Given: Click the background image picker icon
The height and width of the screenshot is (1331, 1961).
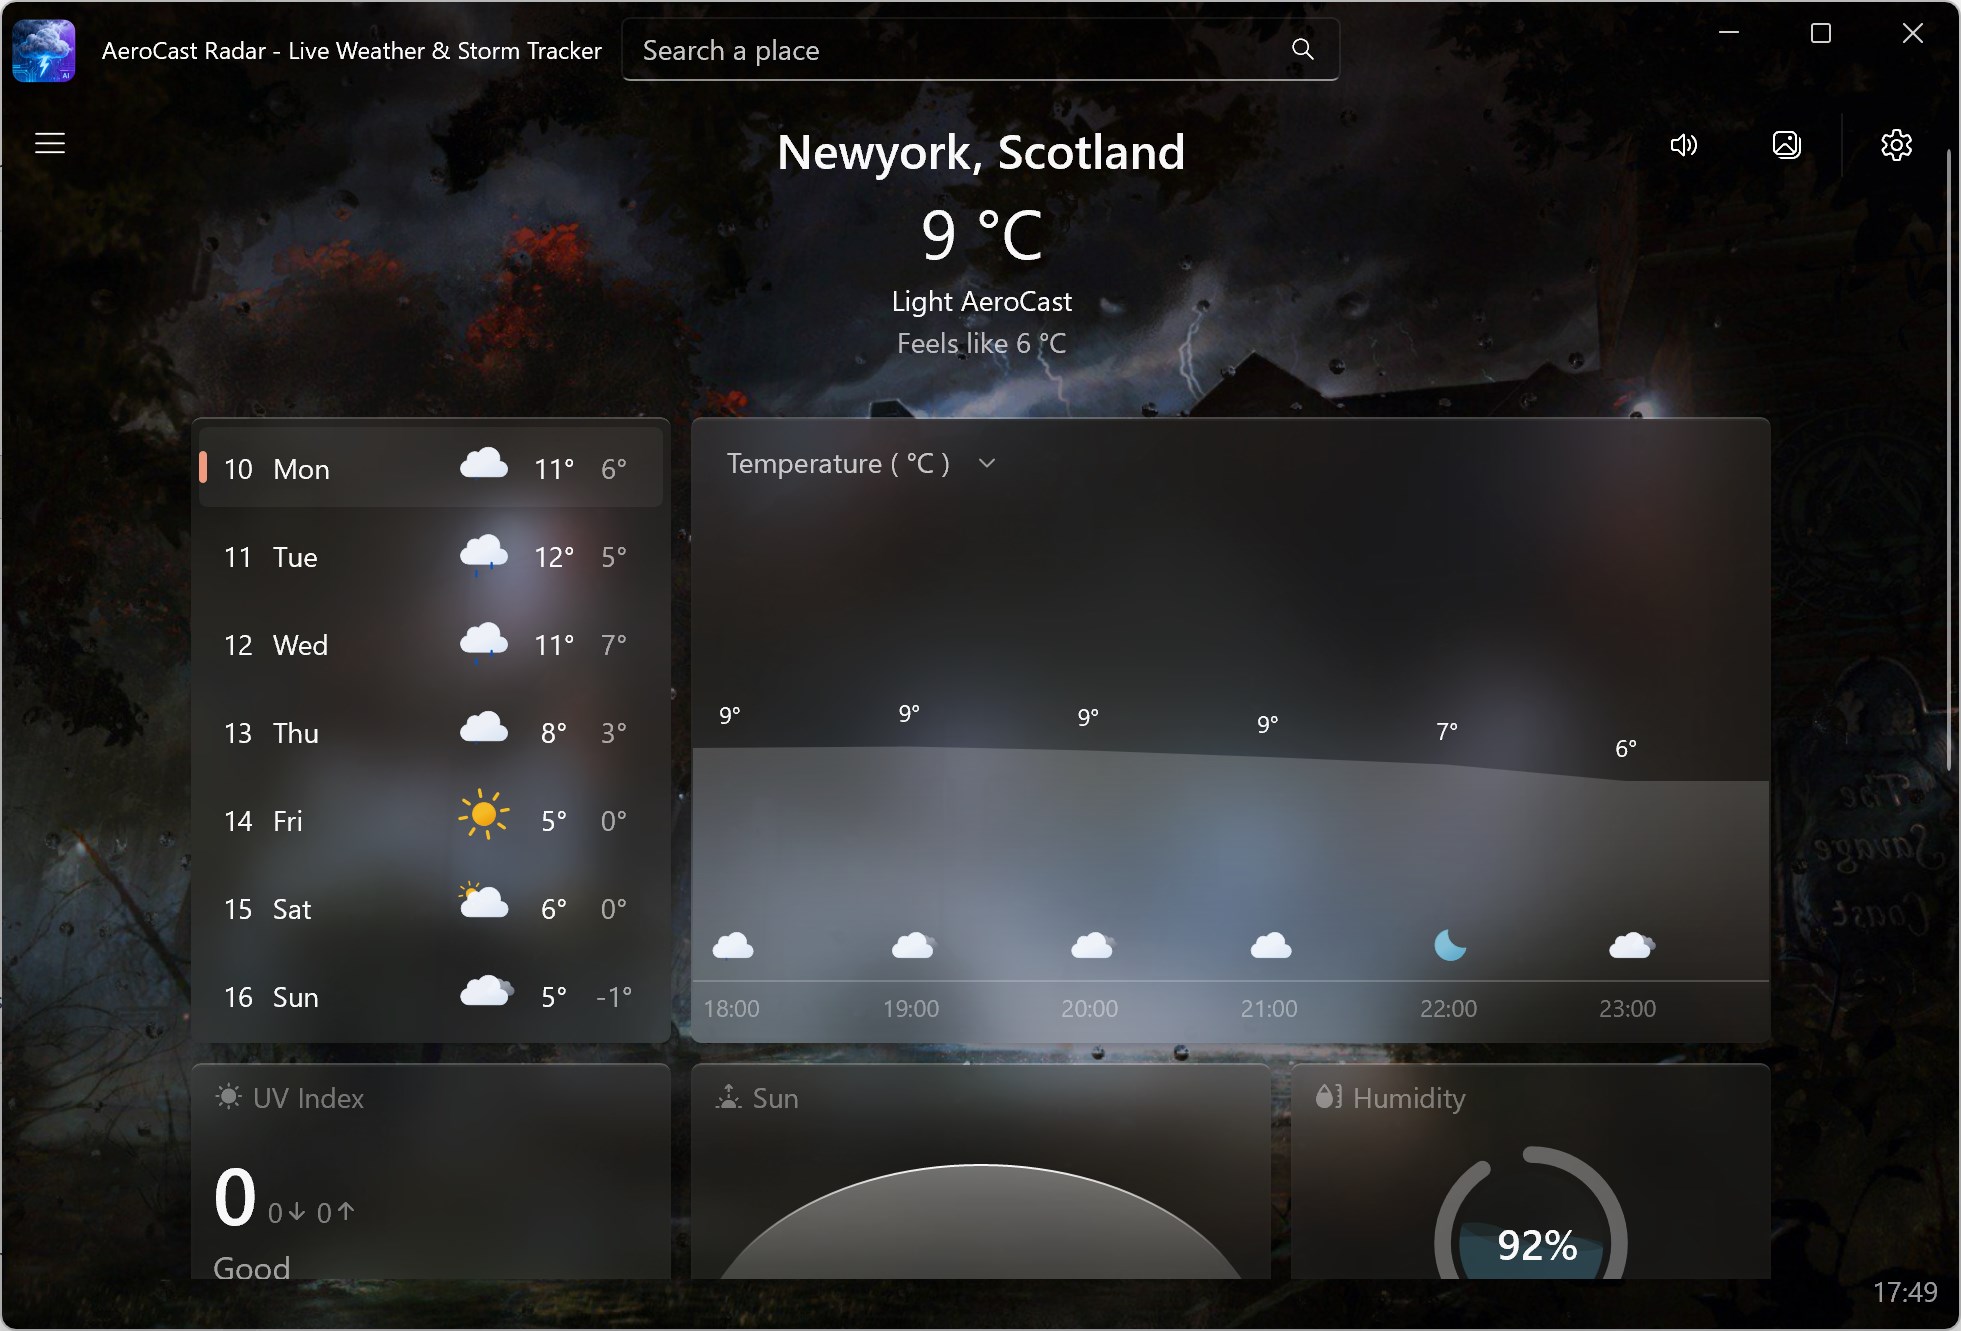Looking at the screenshot, I should (x=1787, y=145).
